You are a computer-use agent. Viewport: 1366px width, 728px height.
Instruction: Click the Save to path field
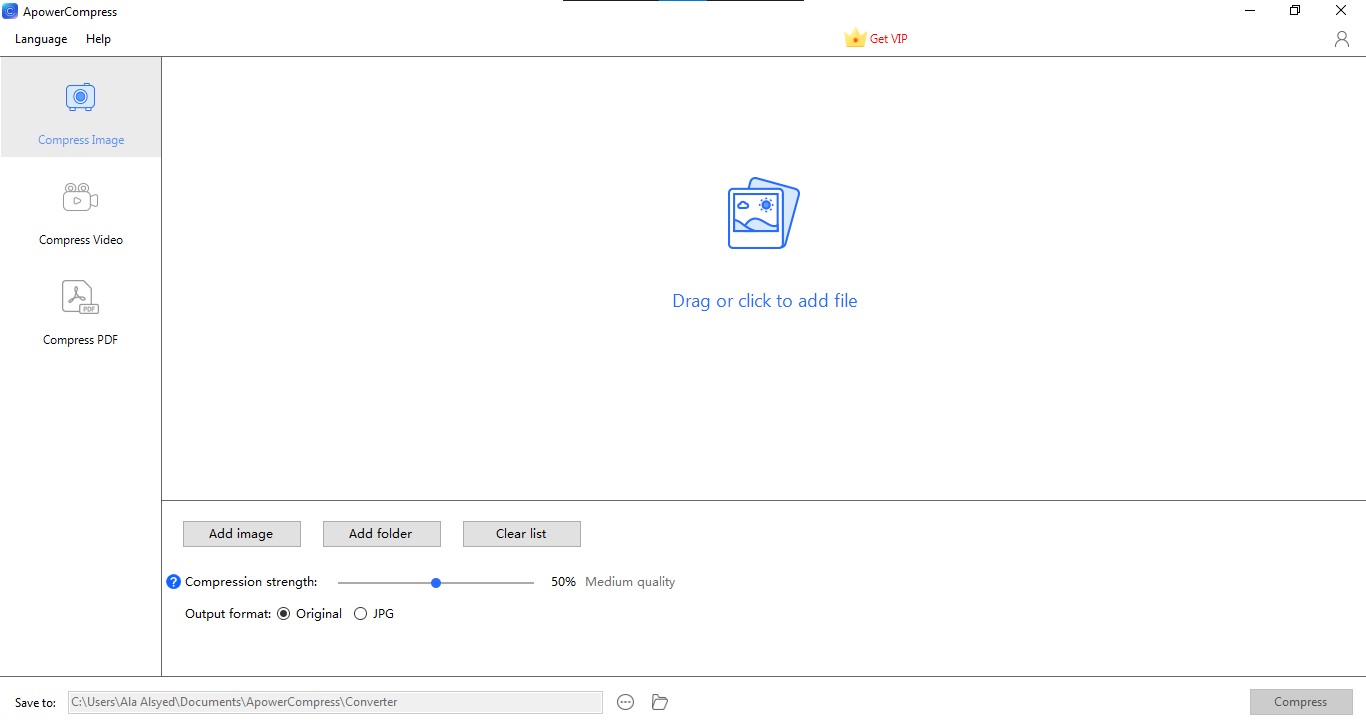pos(335,702)
